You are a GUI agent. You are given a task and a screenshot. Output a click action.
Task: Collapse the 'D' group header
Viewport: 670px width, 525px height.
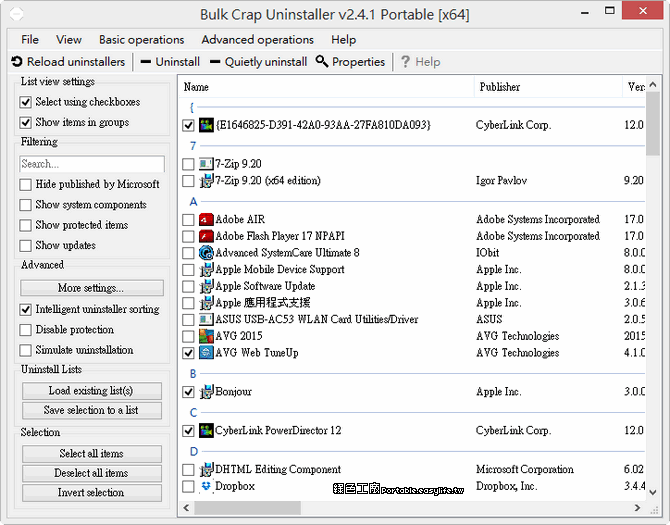coord(194,452)
